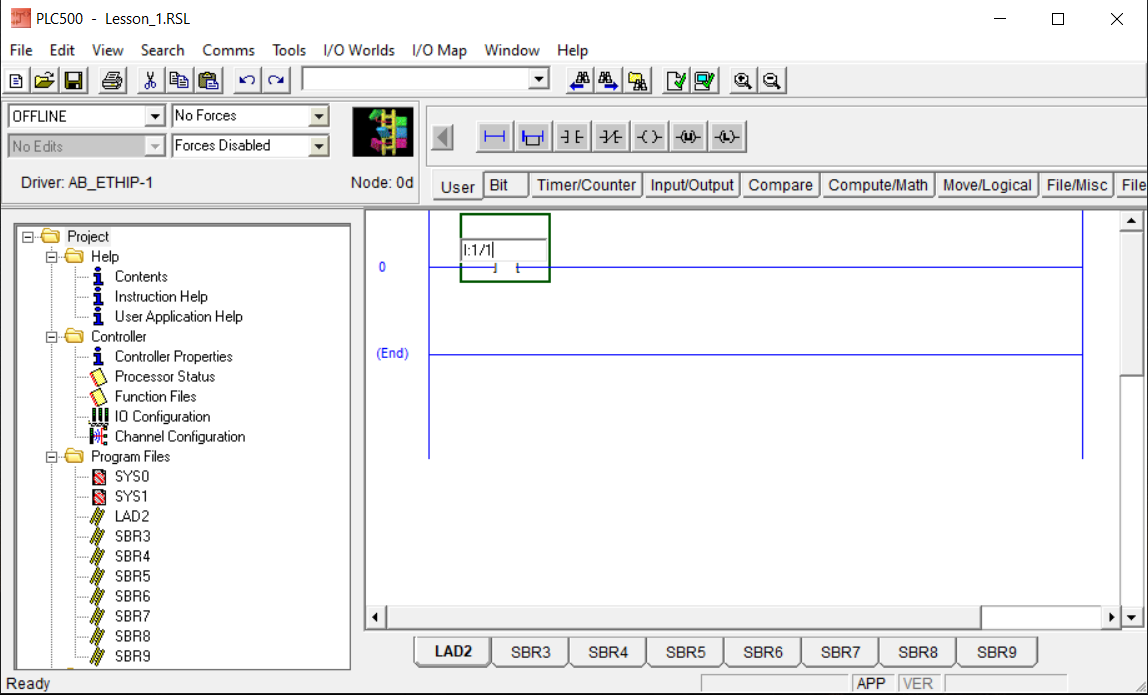Screen dimensions: 1148x695
Task: Collapse the Controller tree folder
Action: (51, 337)
